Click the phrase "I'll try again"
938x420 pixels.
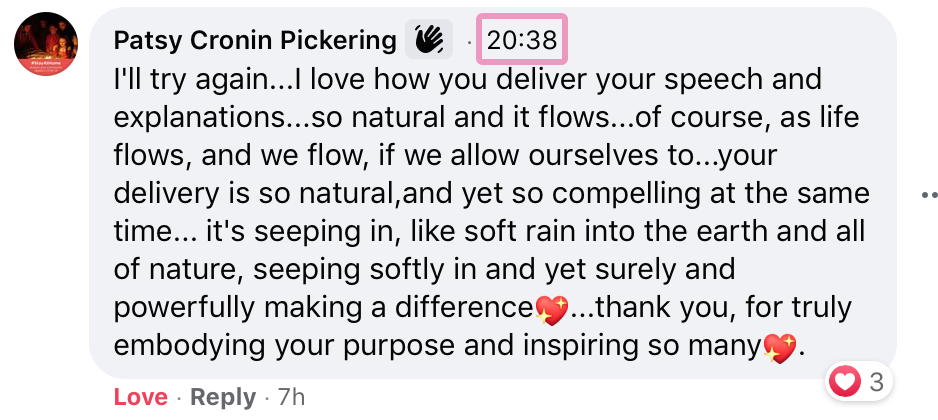point(183,79)
